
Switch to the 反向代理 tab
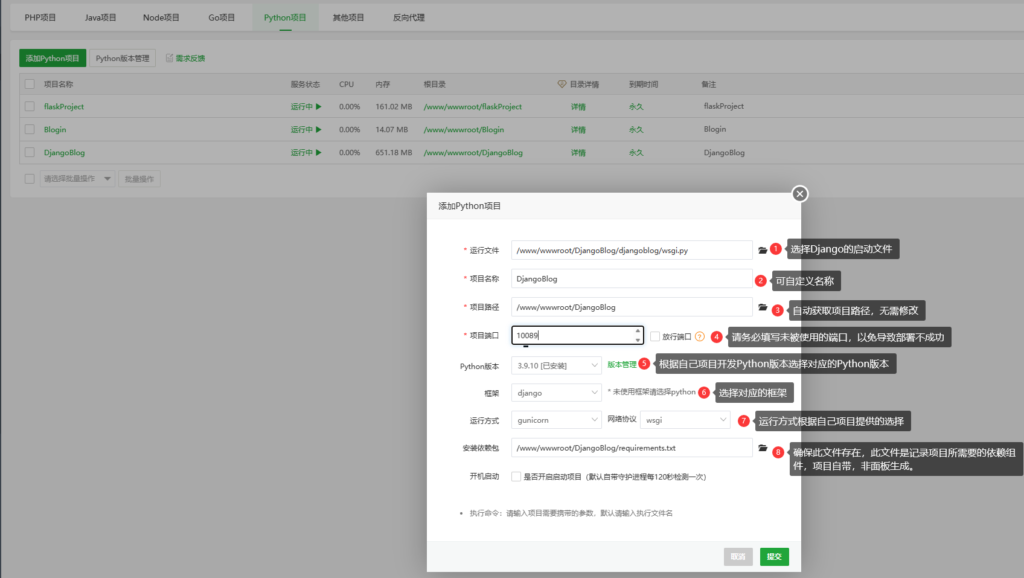[x=409, y=18]
